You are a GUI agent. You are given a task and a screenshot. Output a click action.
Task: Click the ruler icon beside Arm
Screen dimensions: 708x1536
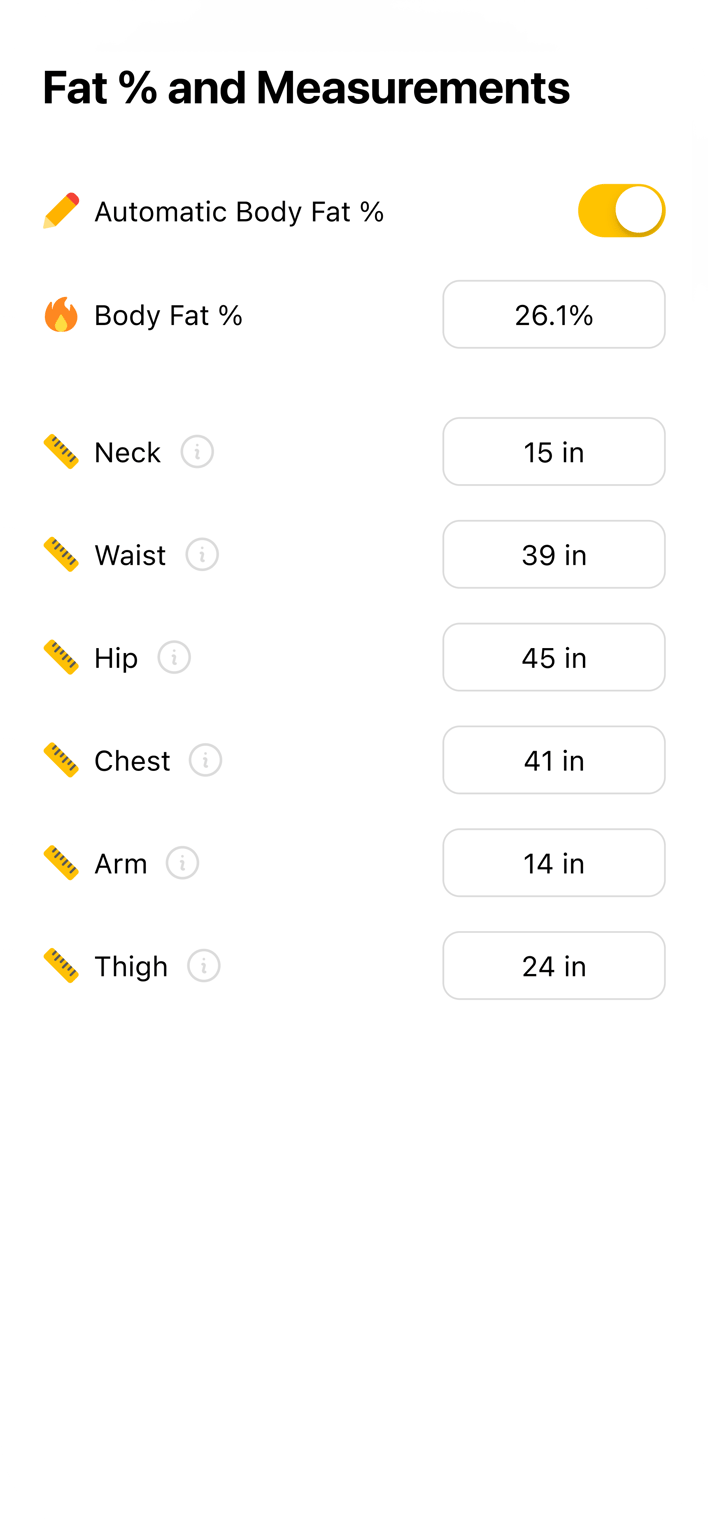(x=62, y=863)
